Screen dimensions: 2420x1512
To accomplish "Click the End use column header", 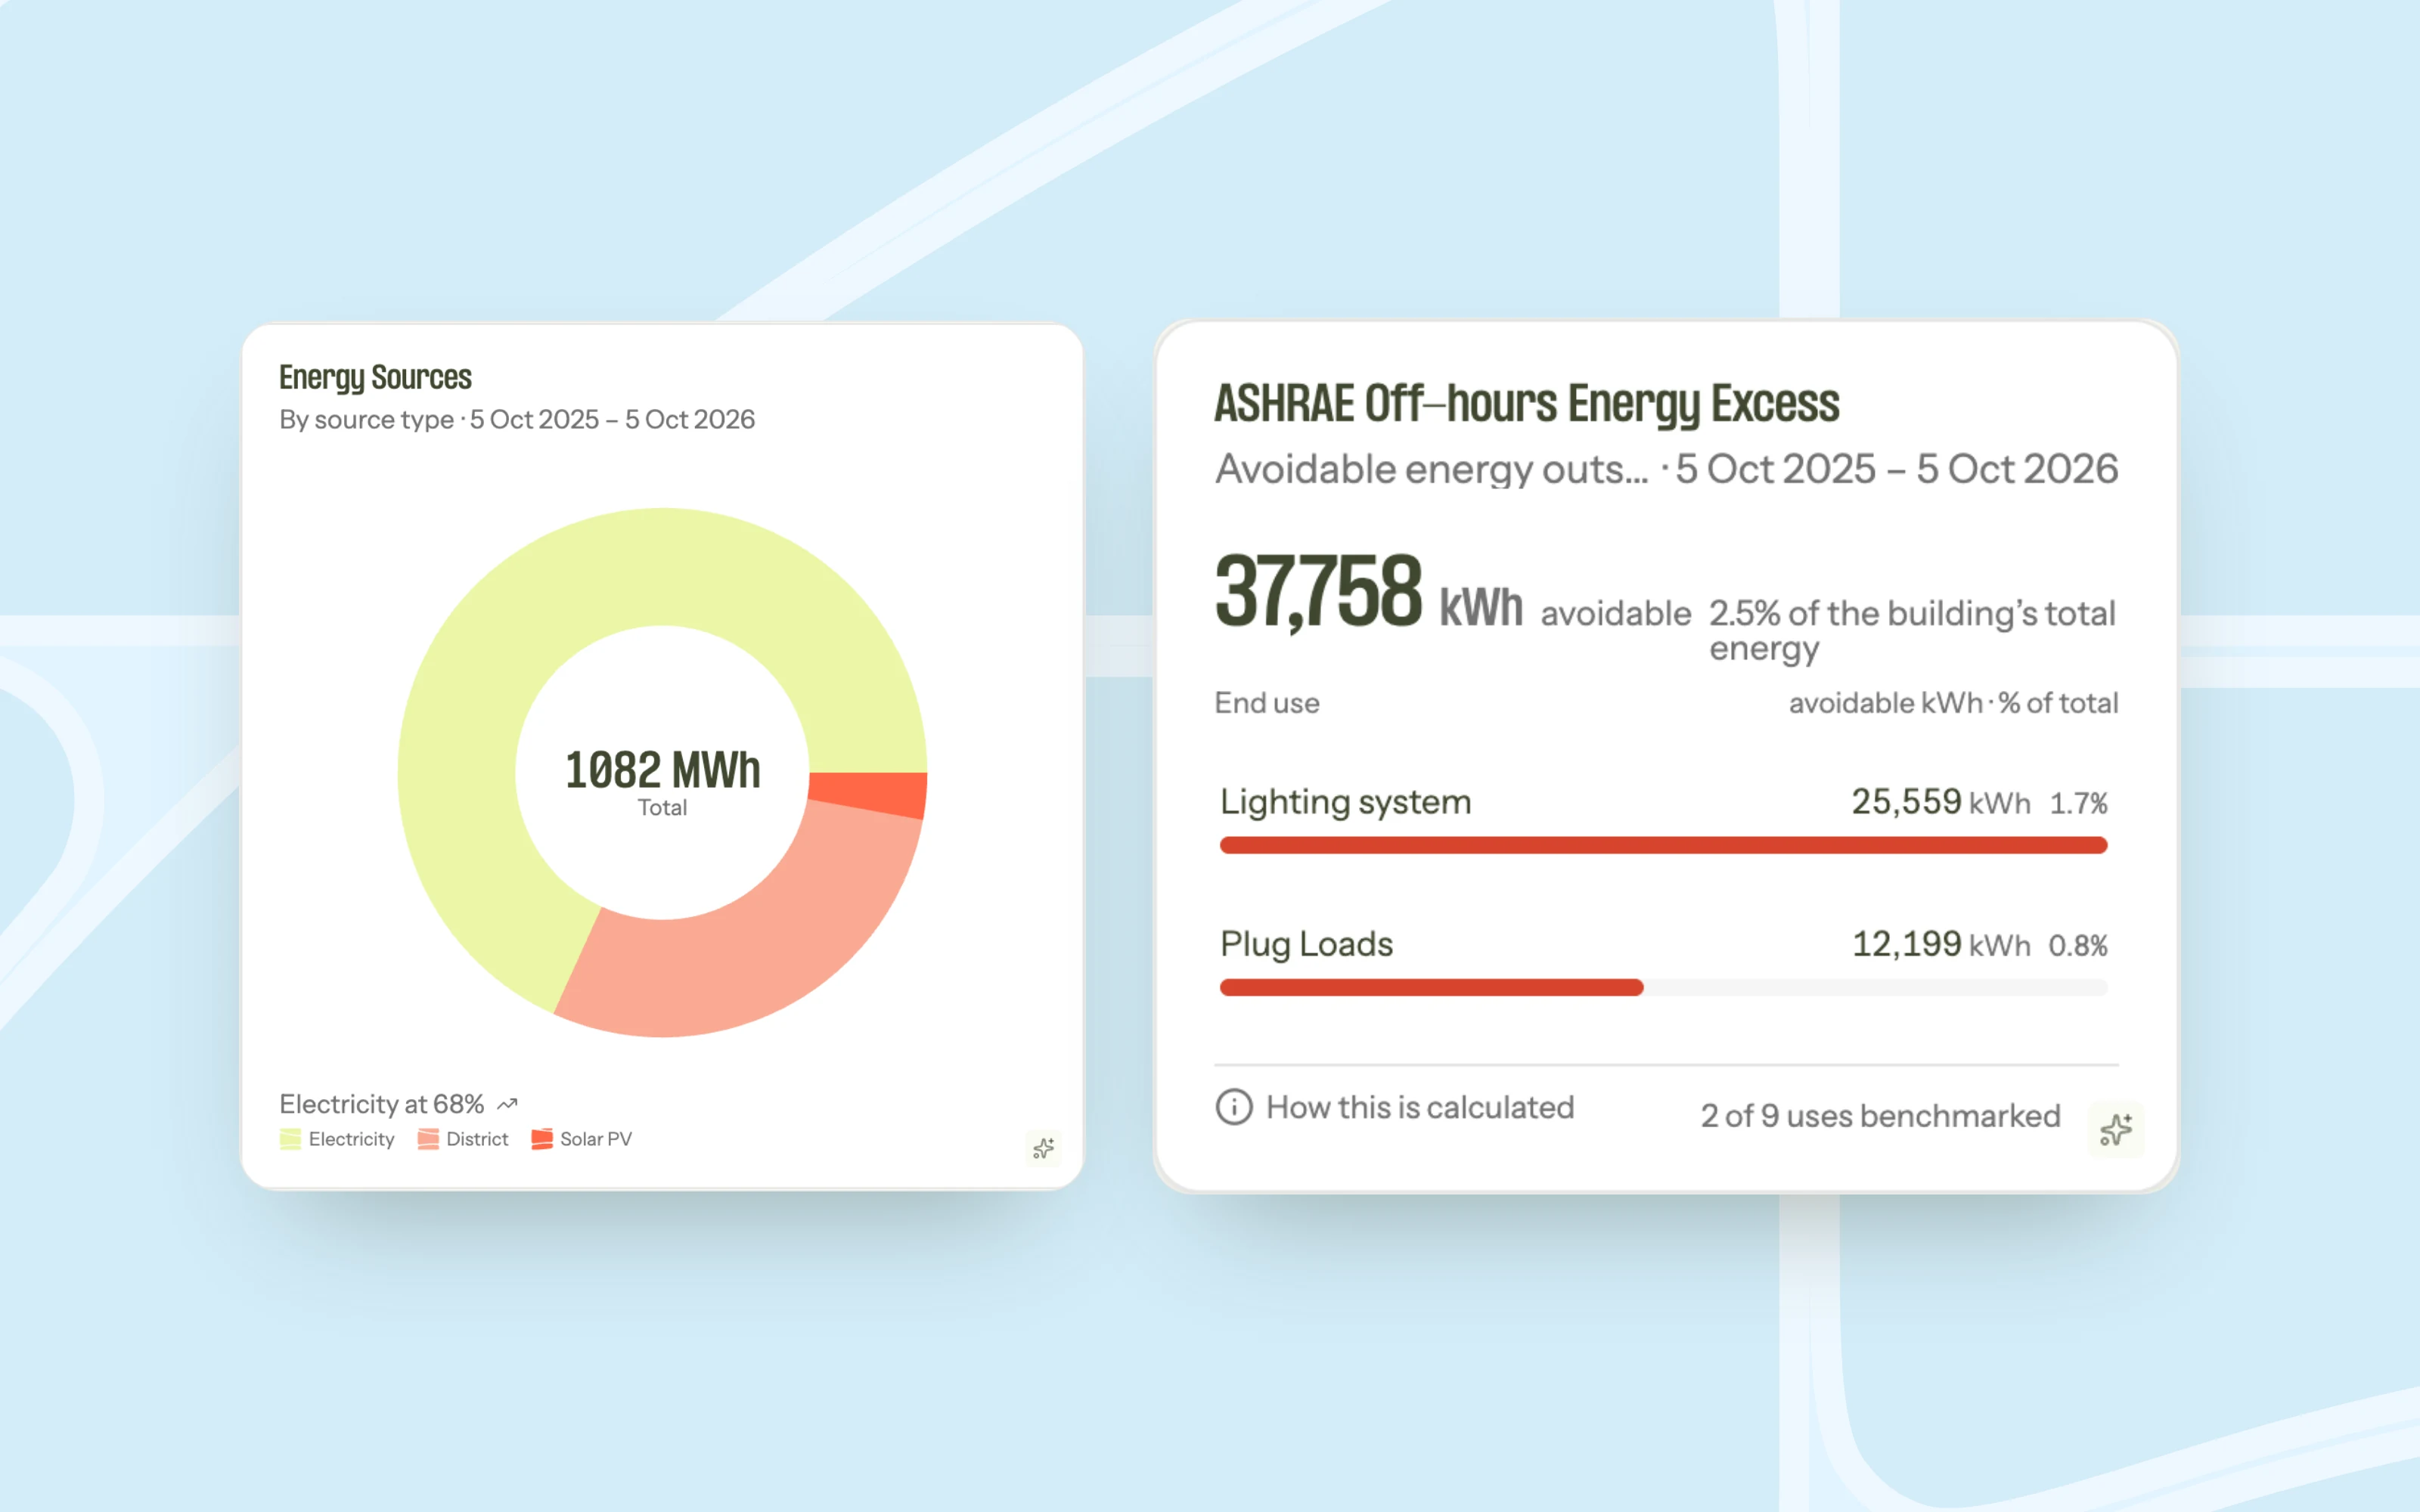I will (1267, 703).
